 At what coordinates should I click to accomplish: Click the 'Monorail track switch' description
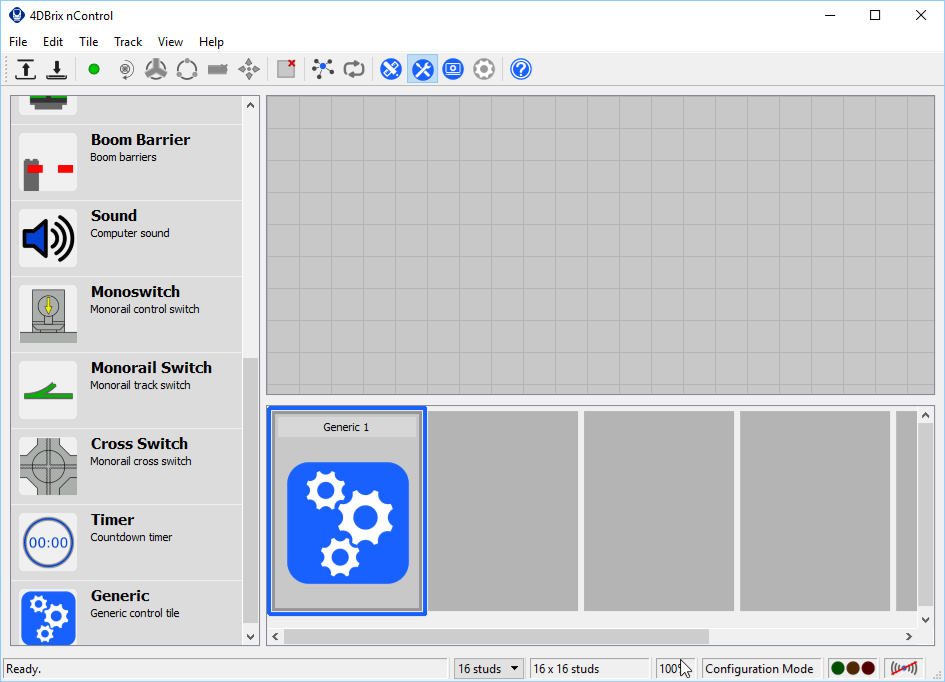coord(140,385)
